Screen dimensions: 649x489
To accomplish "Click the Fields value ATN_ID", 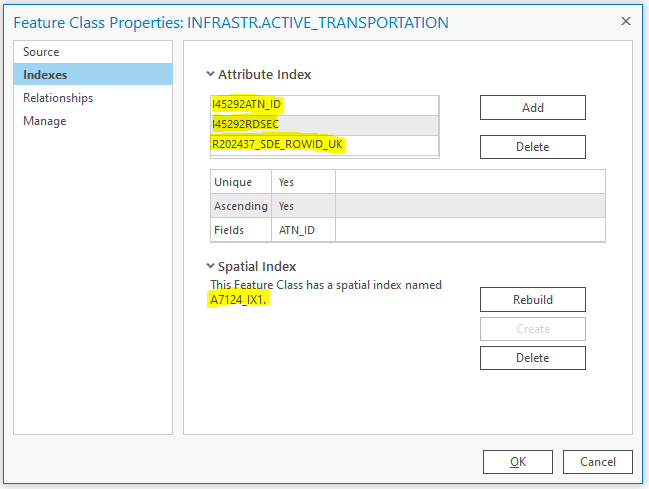I will (297, 230).
